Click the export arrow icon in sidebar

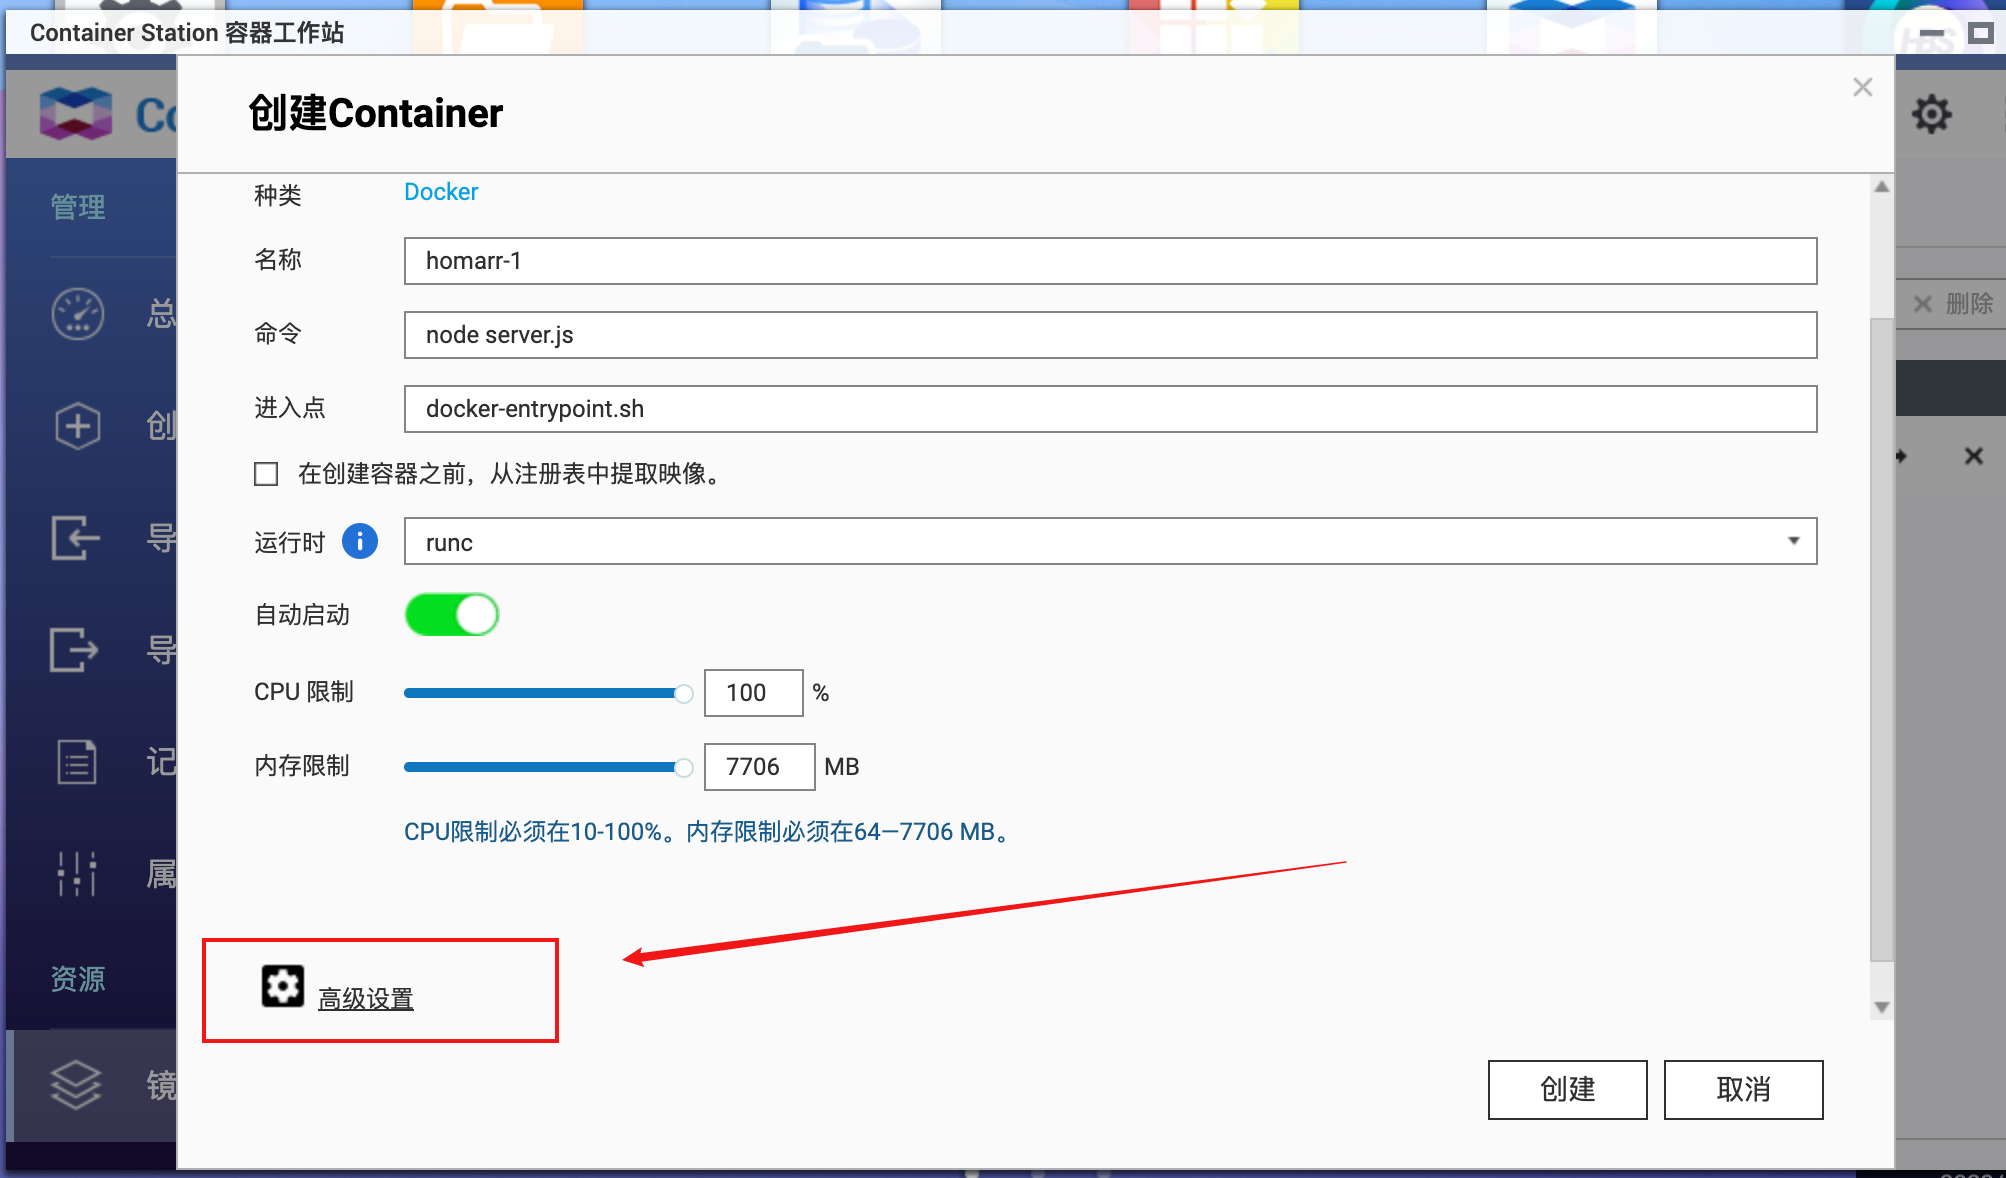[x=75, y=650]
